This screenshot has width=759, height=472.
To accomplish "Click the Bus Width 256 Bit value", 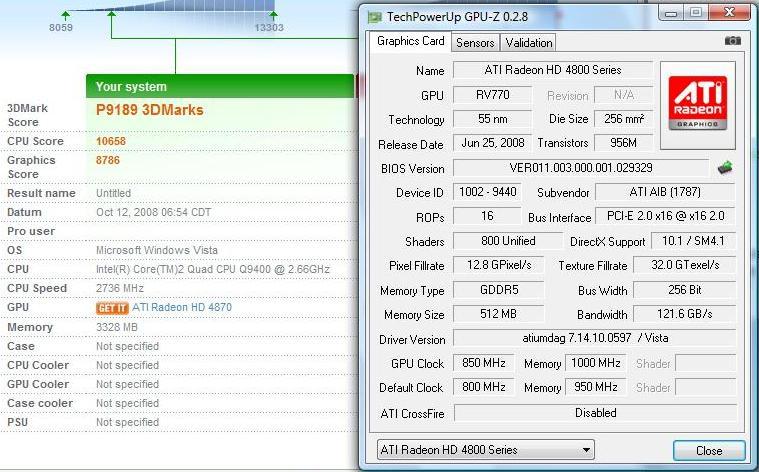I will point(684,290).
